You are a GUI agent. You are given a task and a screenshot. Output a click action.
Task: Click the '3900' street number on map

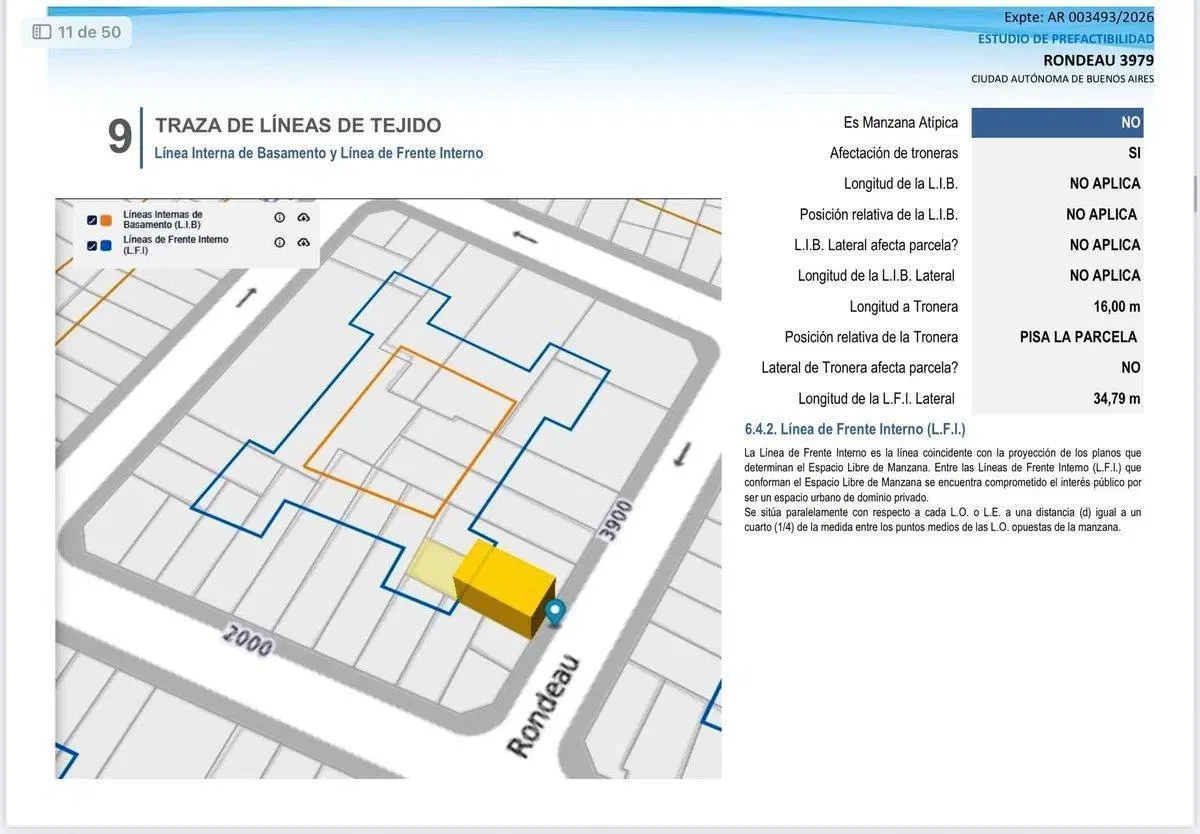[x=616, y=520]
